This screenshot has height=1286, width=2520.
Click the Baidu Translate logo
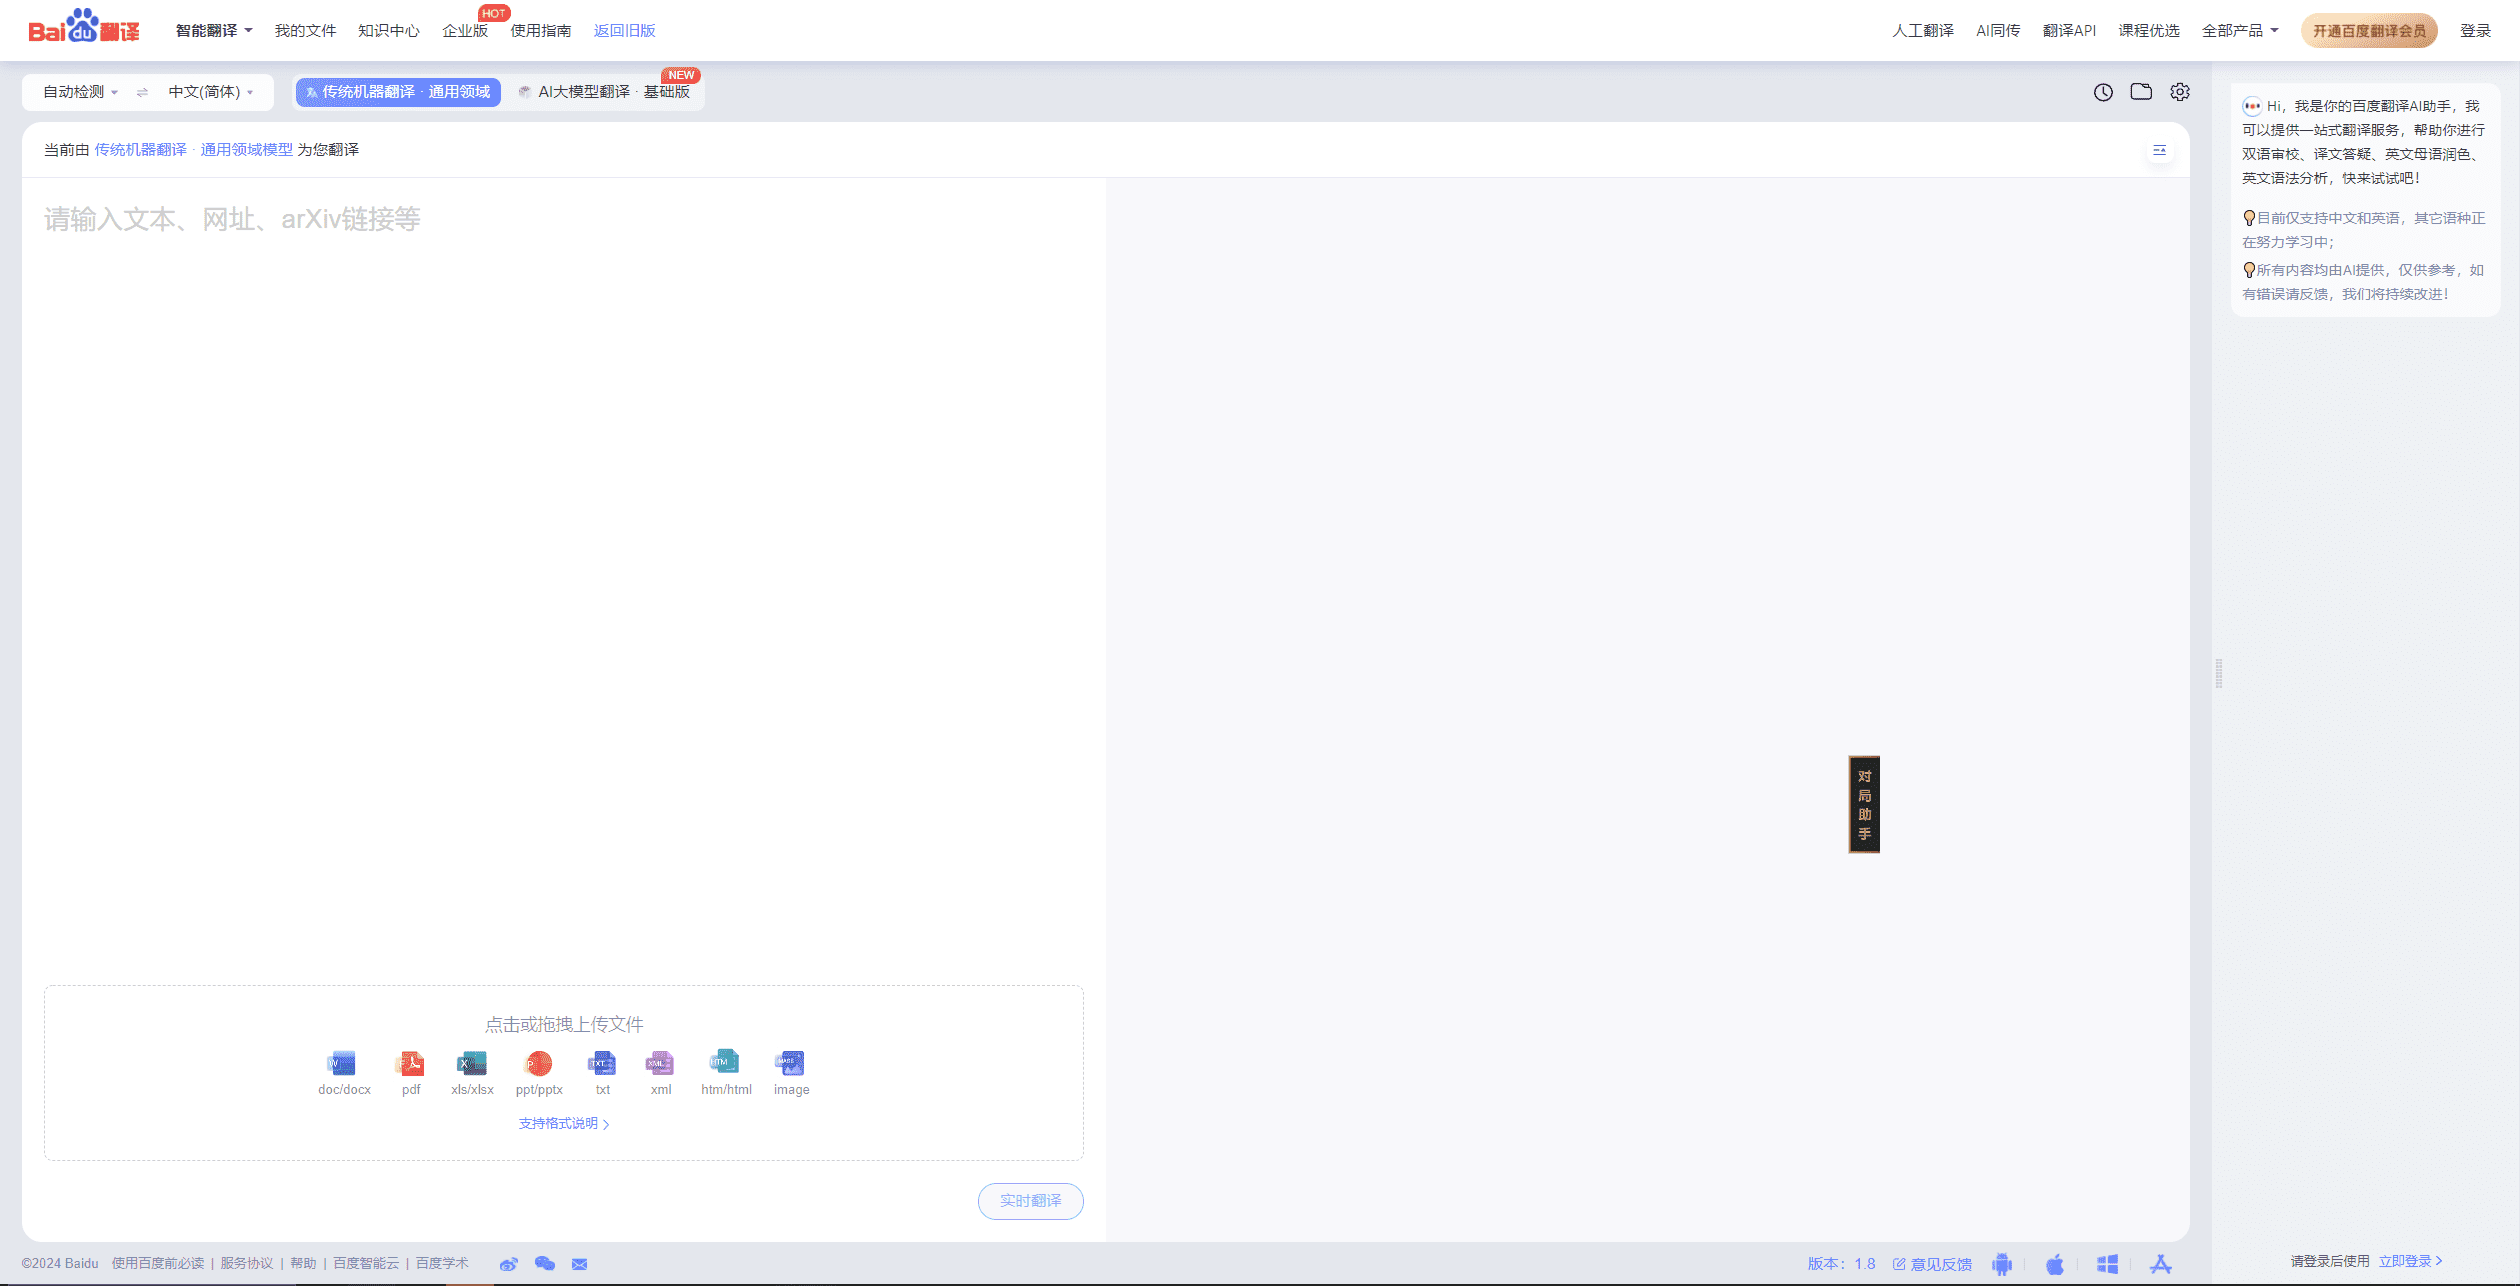[84, 27]
